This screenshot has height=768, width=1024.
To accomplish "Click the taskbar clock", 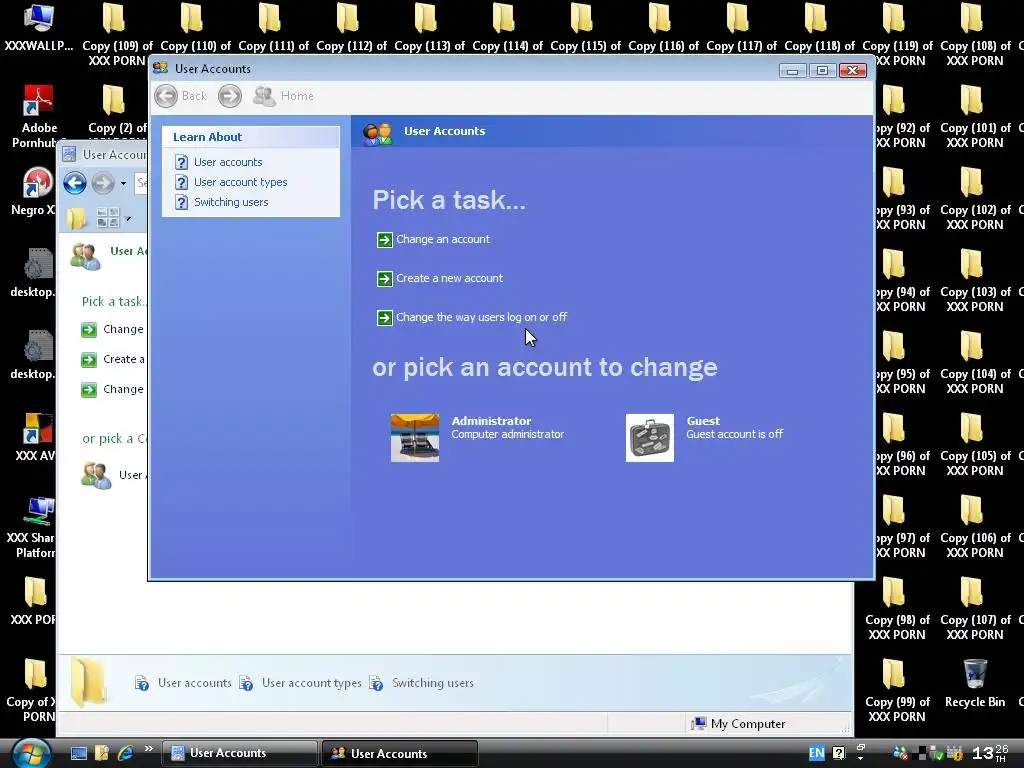I will click(990, 754).
